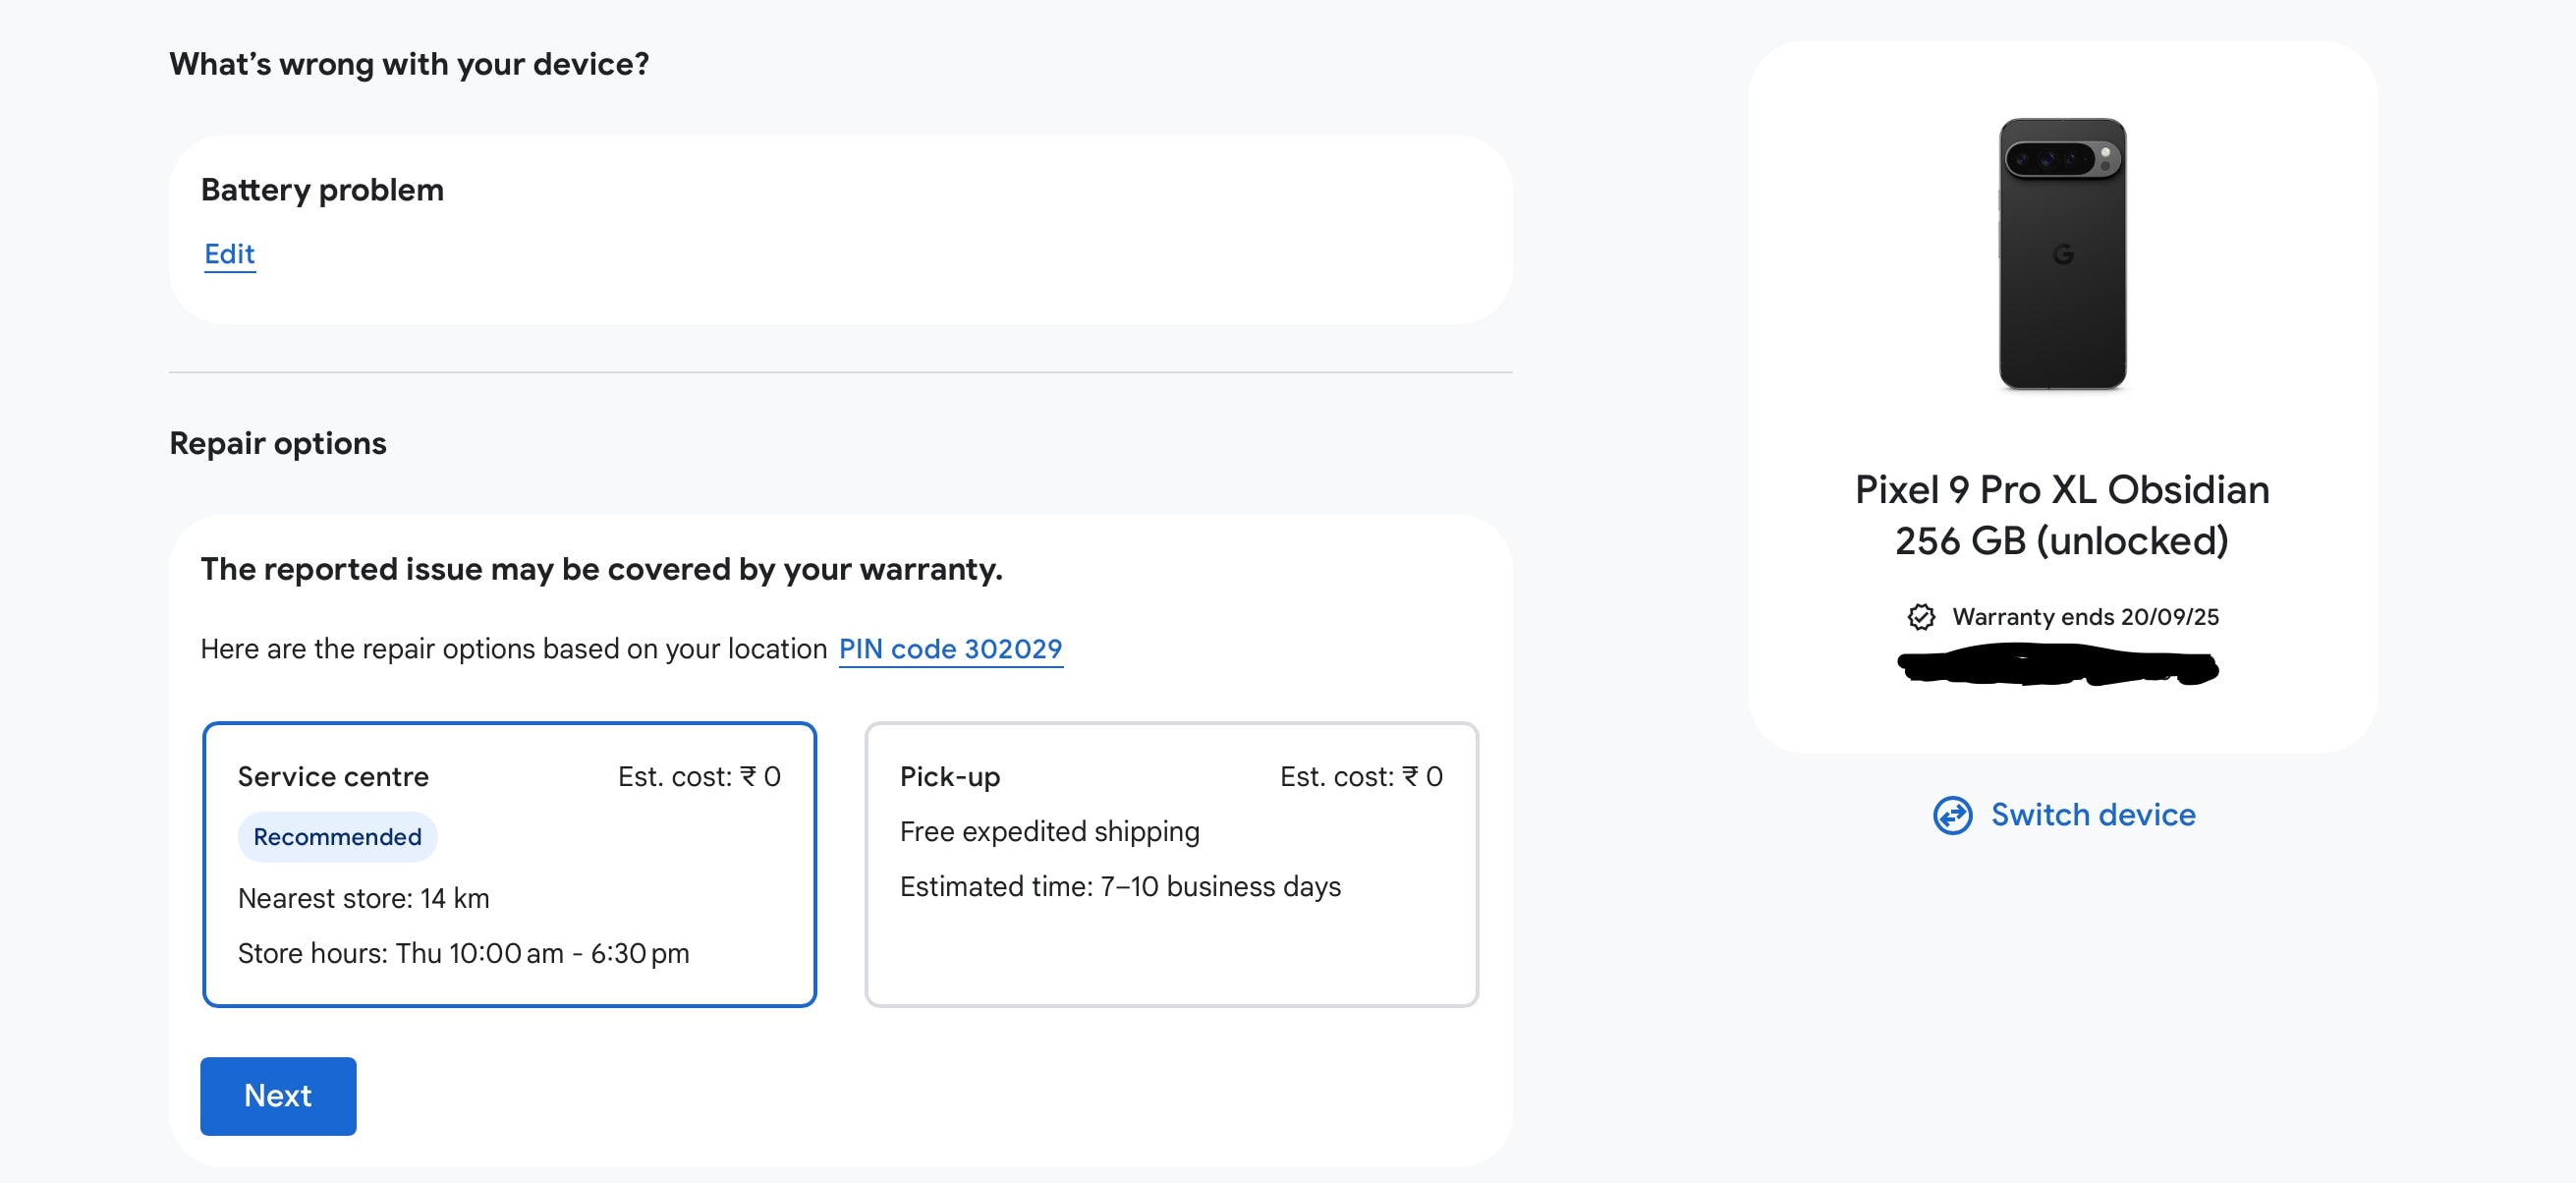
Task: Click the 'Warranty ends 20/09/25' text
Action: (x=2085, y=617)
